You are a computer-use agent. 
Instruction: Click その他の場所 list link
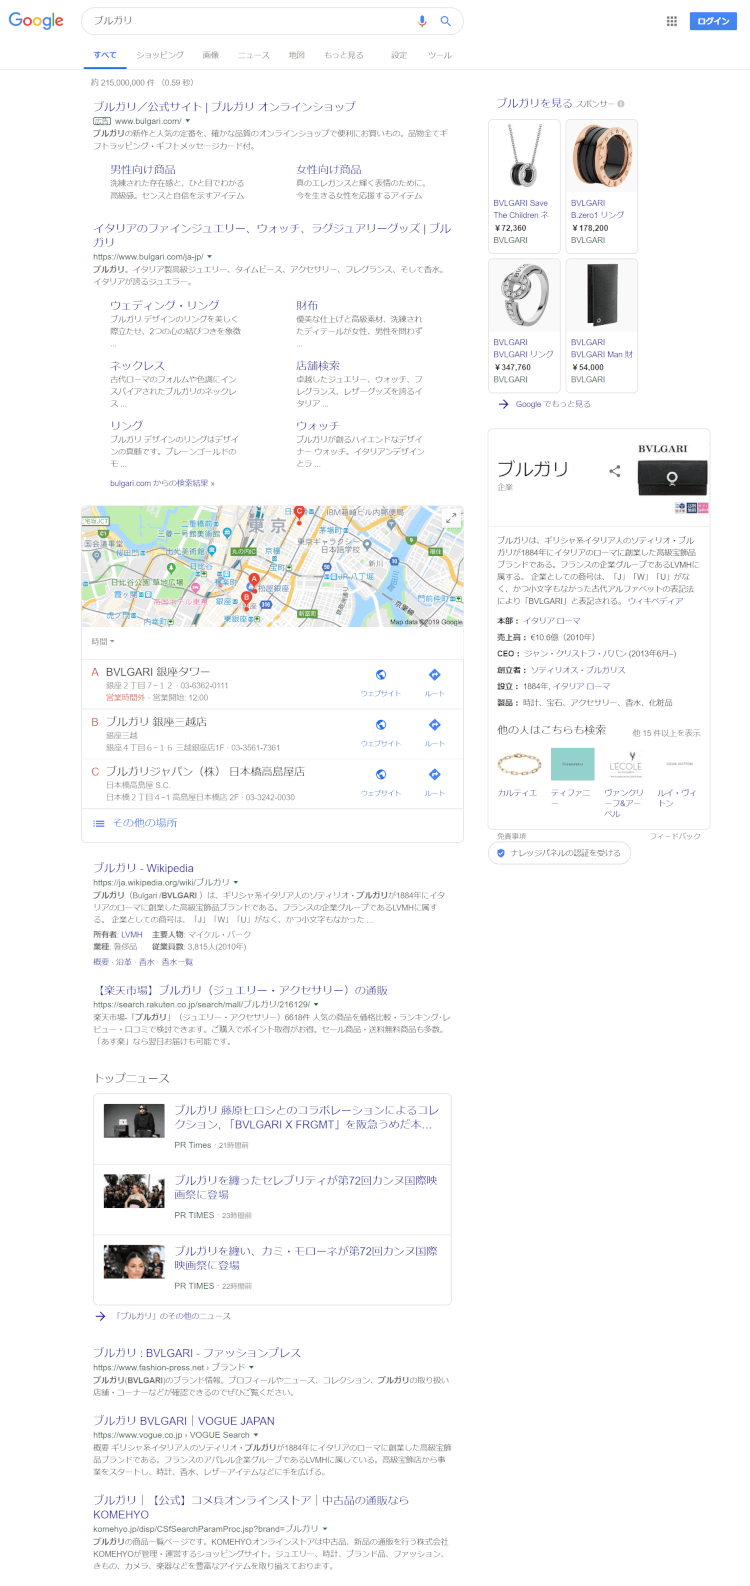click(145, 823)
